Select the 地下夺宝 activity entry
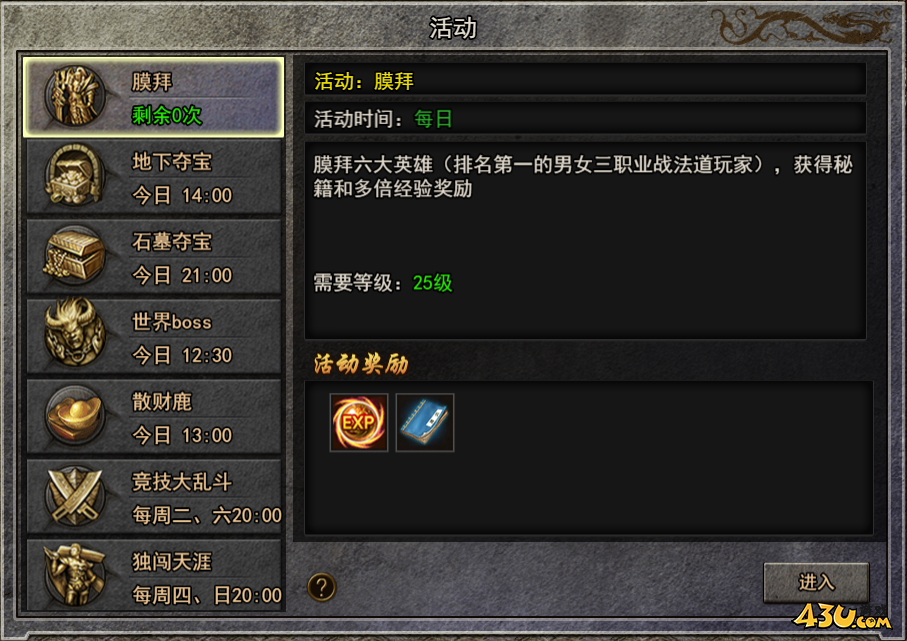This screenshot has height=641, width=907. (154, 176)
